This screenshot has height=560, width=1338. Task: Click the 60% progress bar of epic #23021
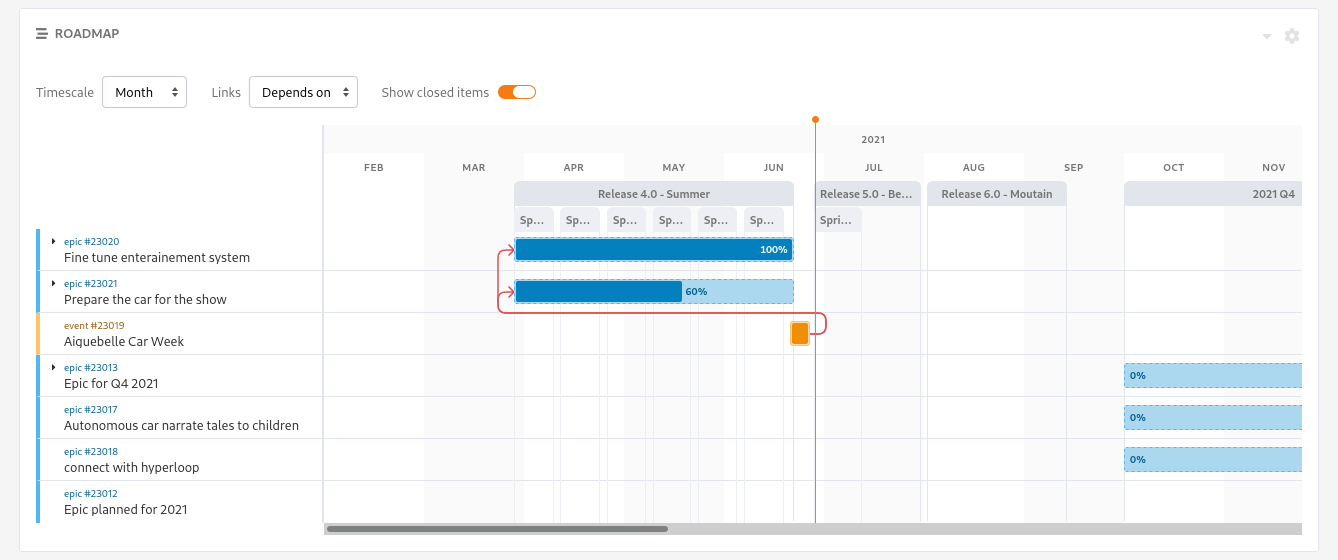click(654, 291)
